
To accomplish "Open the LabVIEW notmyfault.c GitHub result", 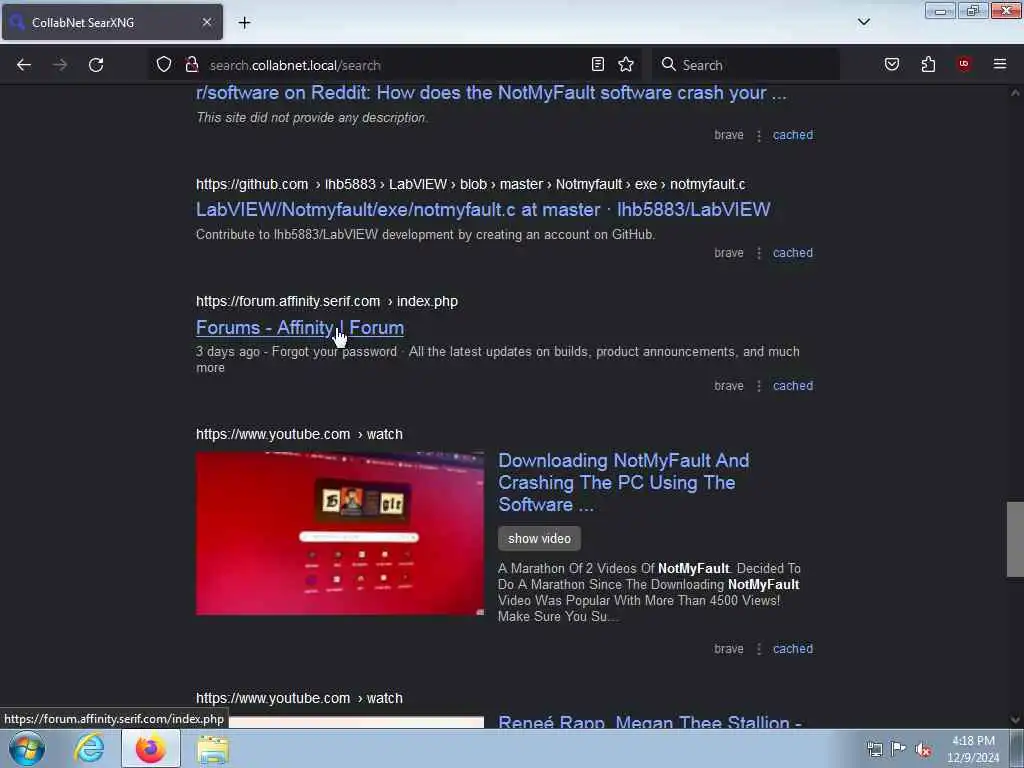I will [483, 210].
